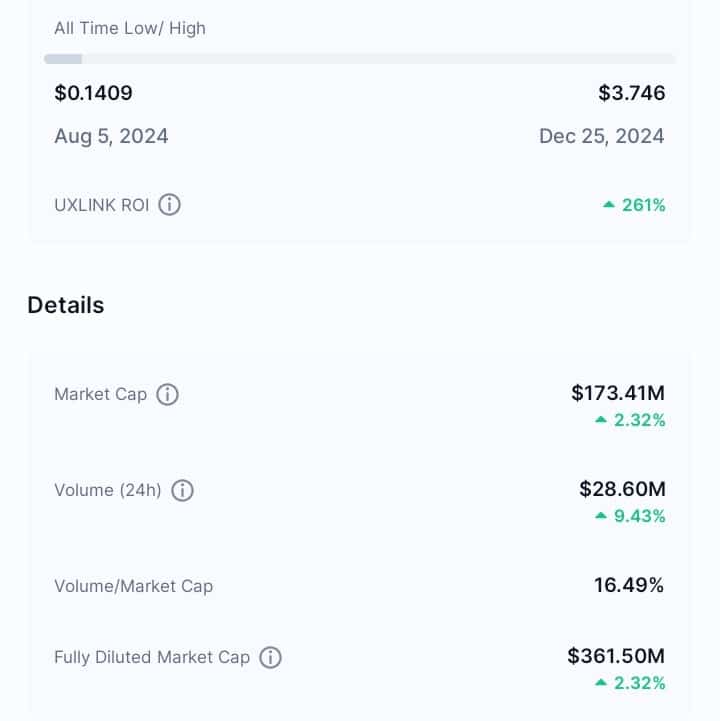Tap the 2.32% market cap change
This screenshot has width=720, height=721.
click(630, 420)
